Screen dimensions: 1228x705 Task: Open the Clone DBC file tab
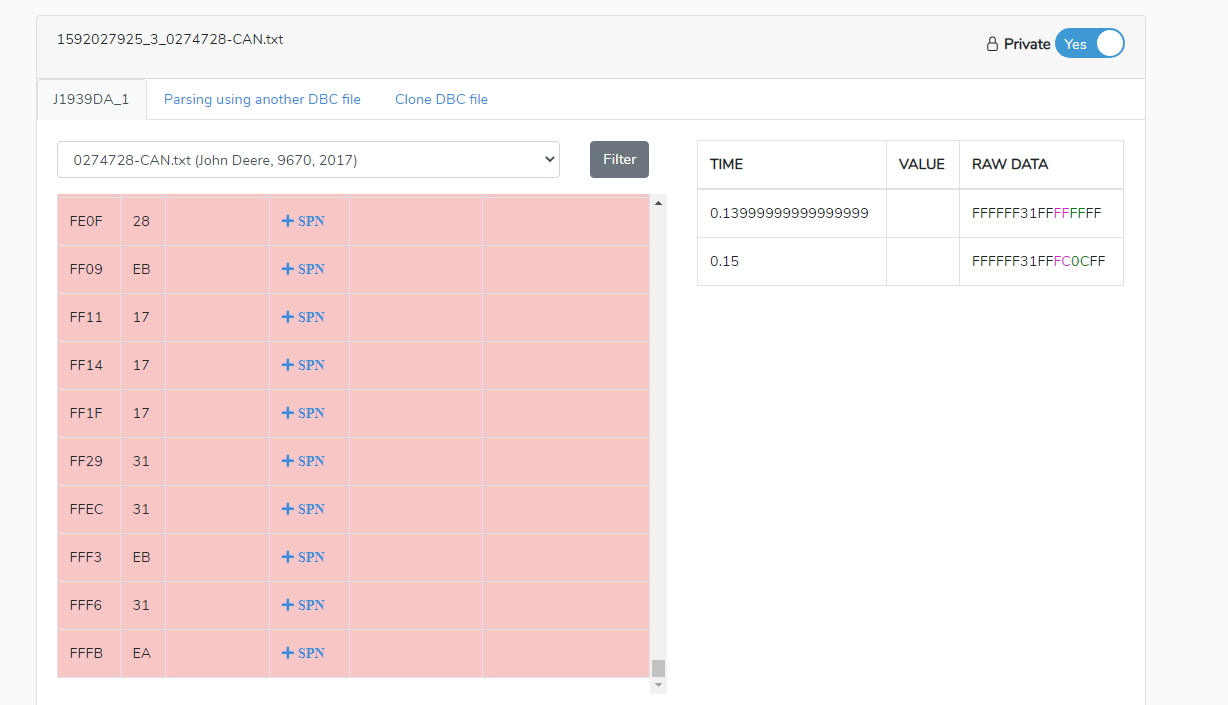coord(441,100)
